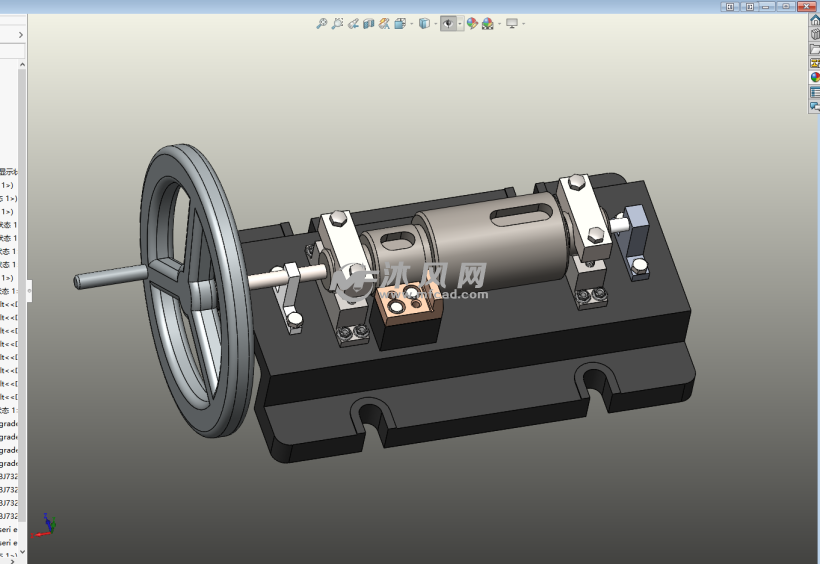The height and width of the screenshot is (564, 820).
Task: Switch to the Appearances color ball tab
Action: tap(814, 77)
